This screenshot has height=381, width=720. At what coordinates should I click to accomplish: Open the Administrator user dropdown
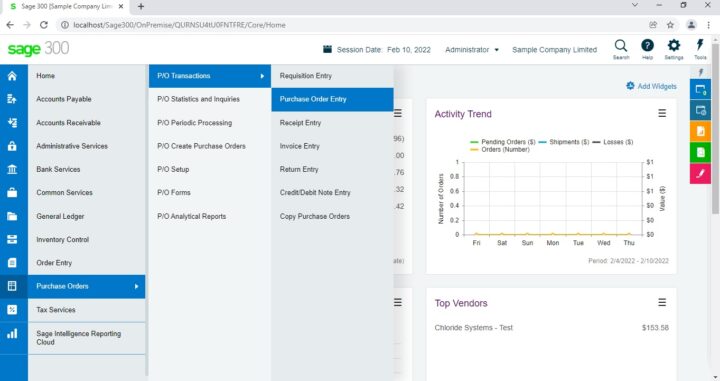pos(472,50)
